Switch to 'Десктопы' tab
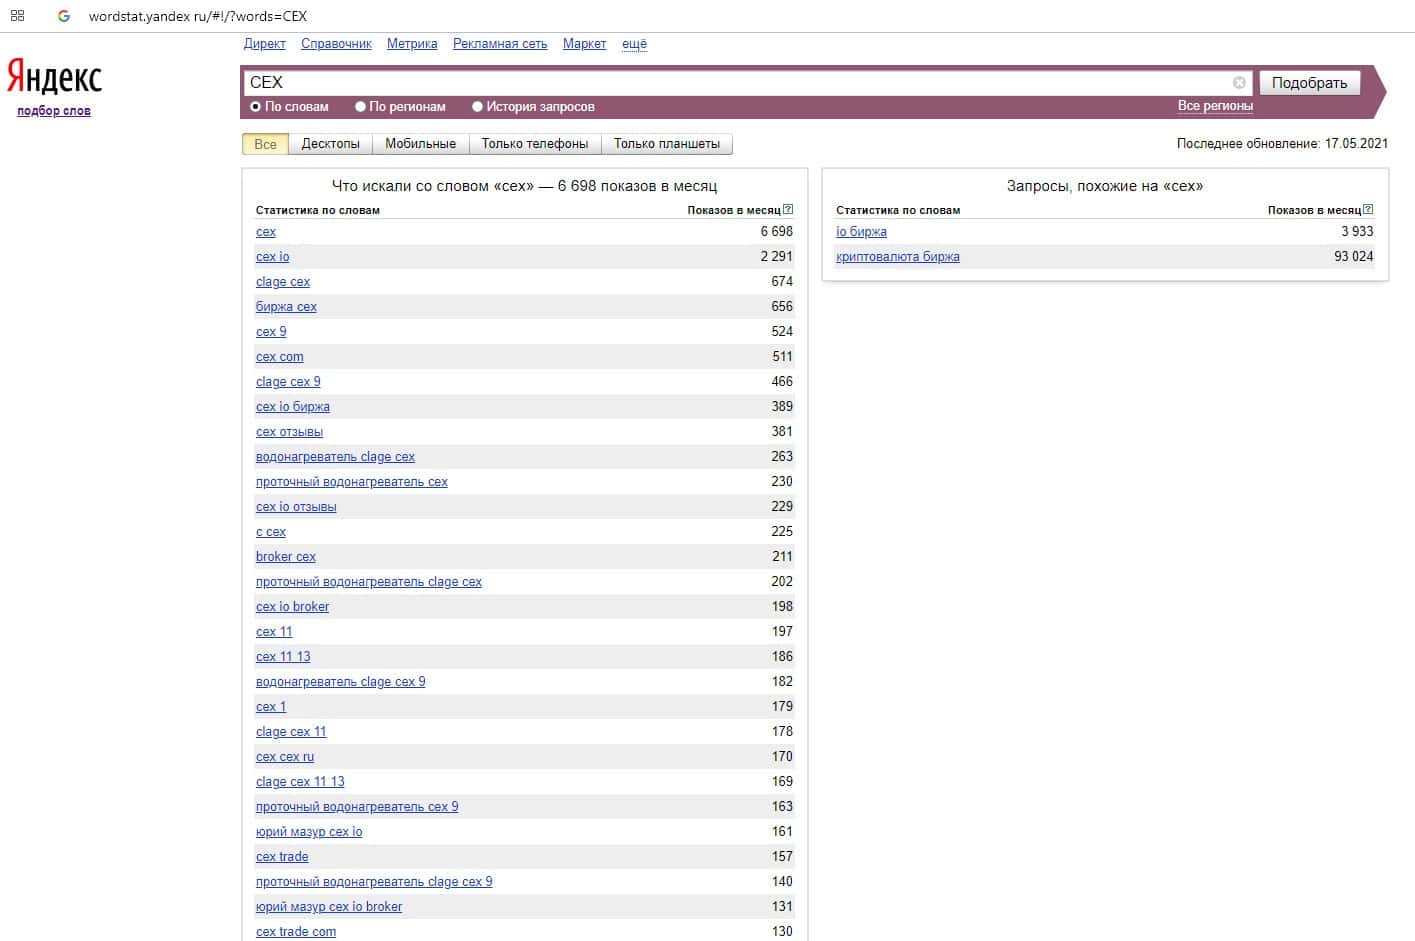Image resolution: width=1415 pixels, height=941 pixels. 330,144
